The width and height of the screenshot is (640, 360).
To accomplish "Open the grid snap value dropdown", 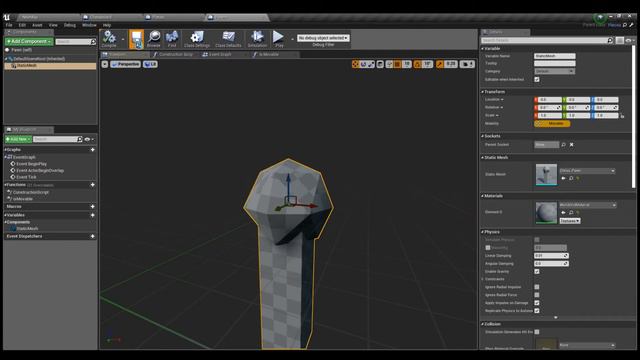I will (407, 64).
